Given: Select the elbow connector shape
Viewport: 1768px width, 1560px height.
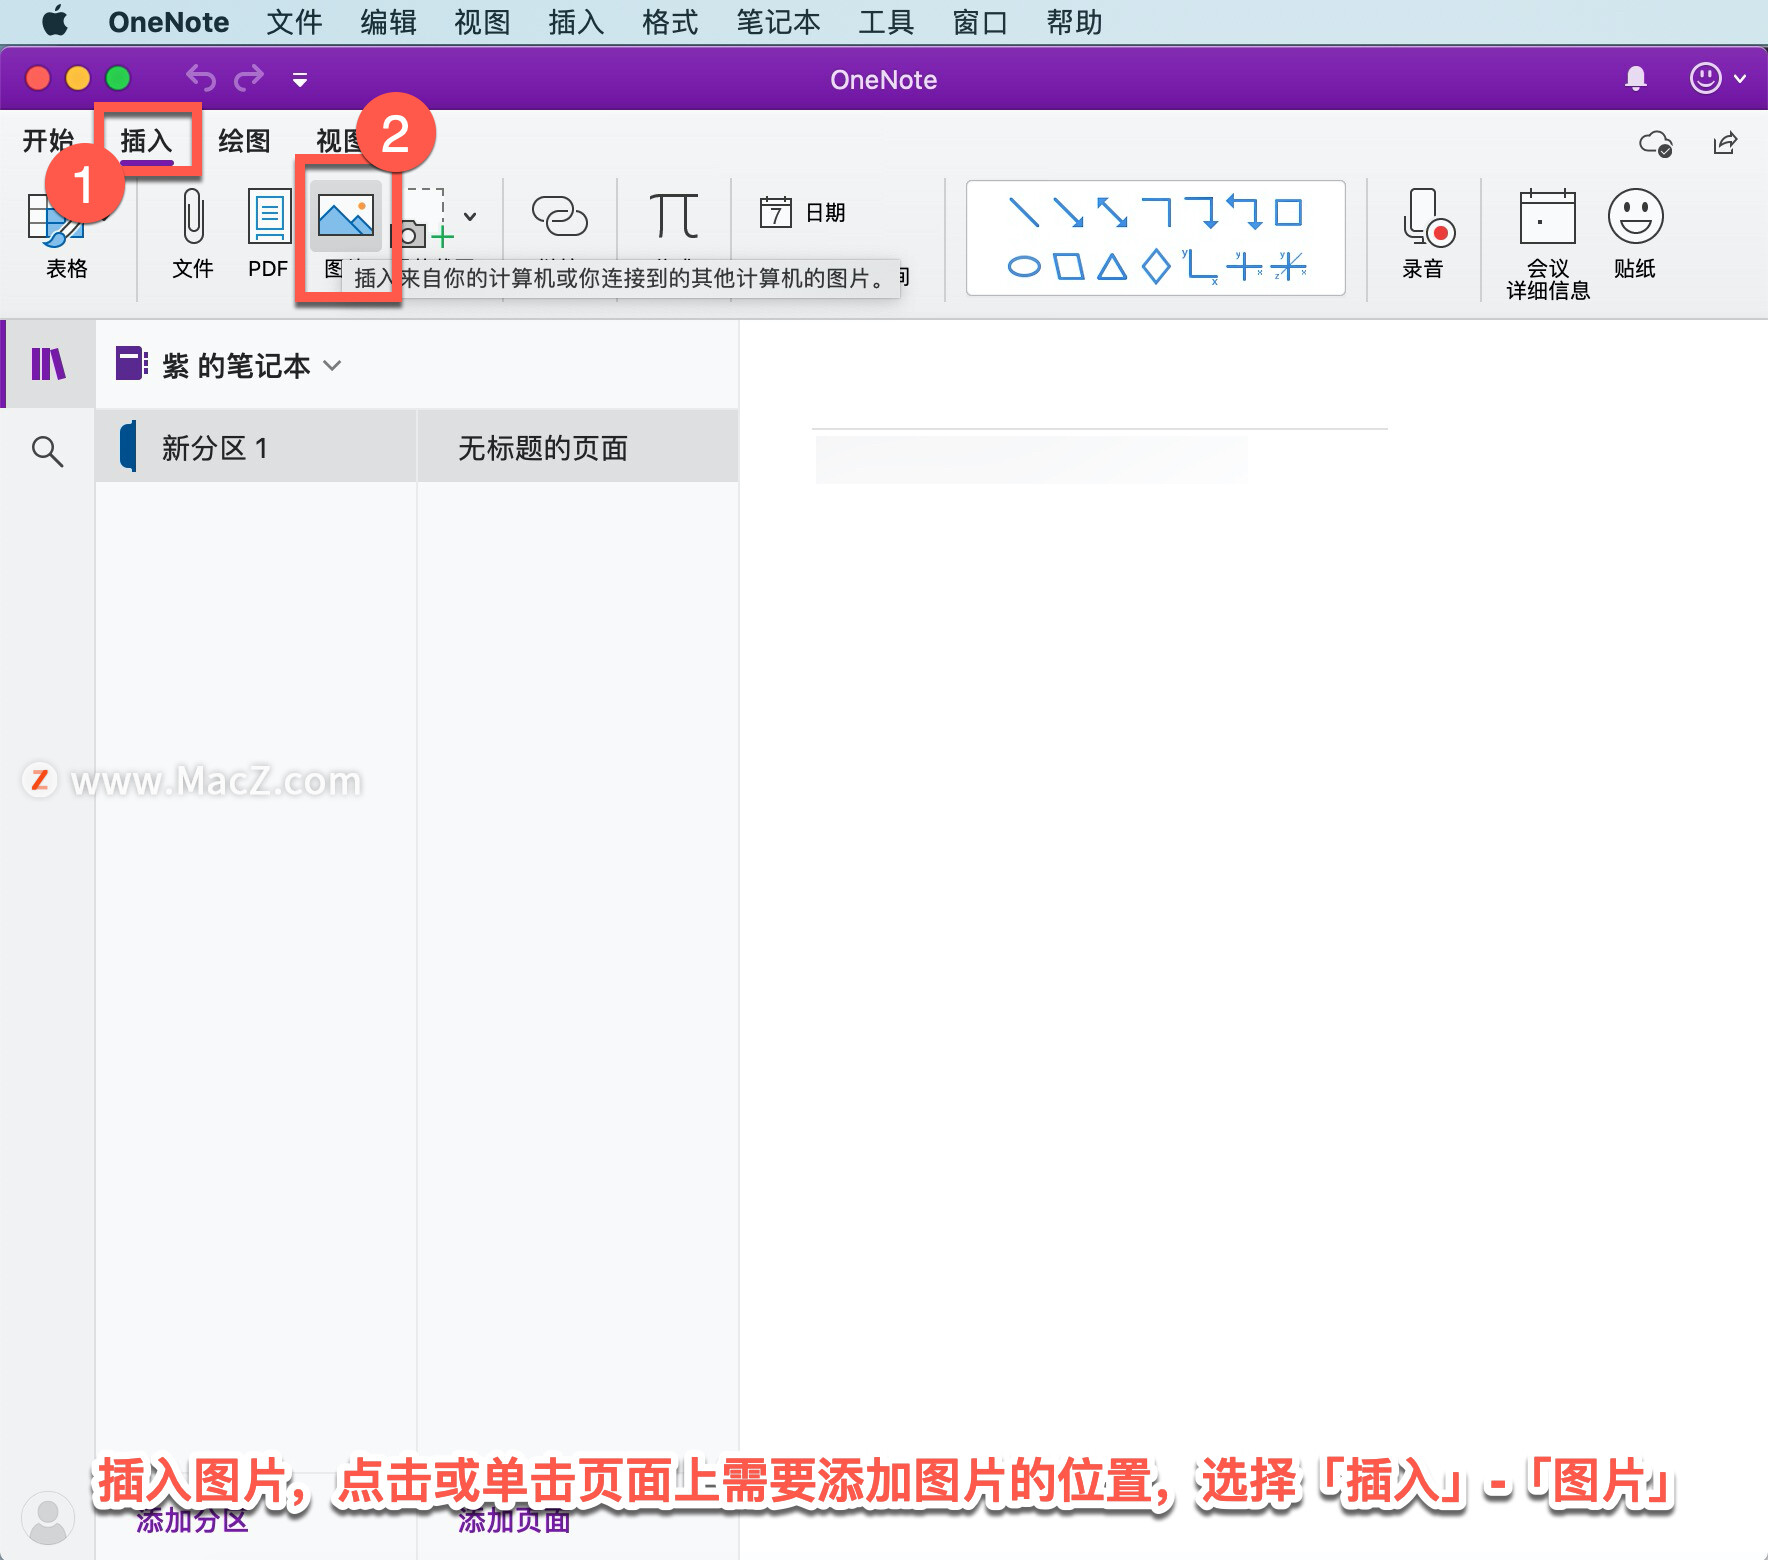Looking at the screenshot, I should (x=1156, y=212).
